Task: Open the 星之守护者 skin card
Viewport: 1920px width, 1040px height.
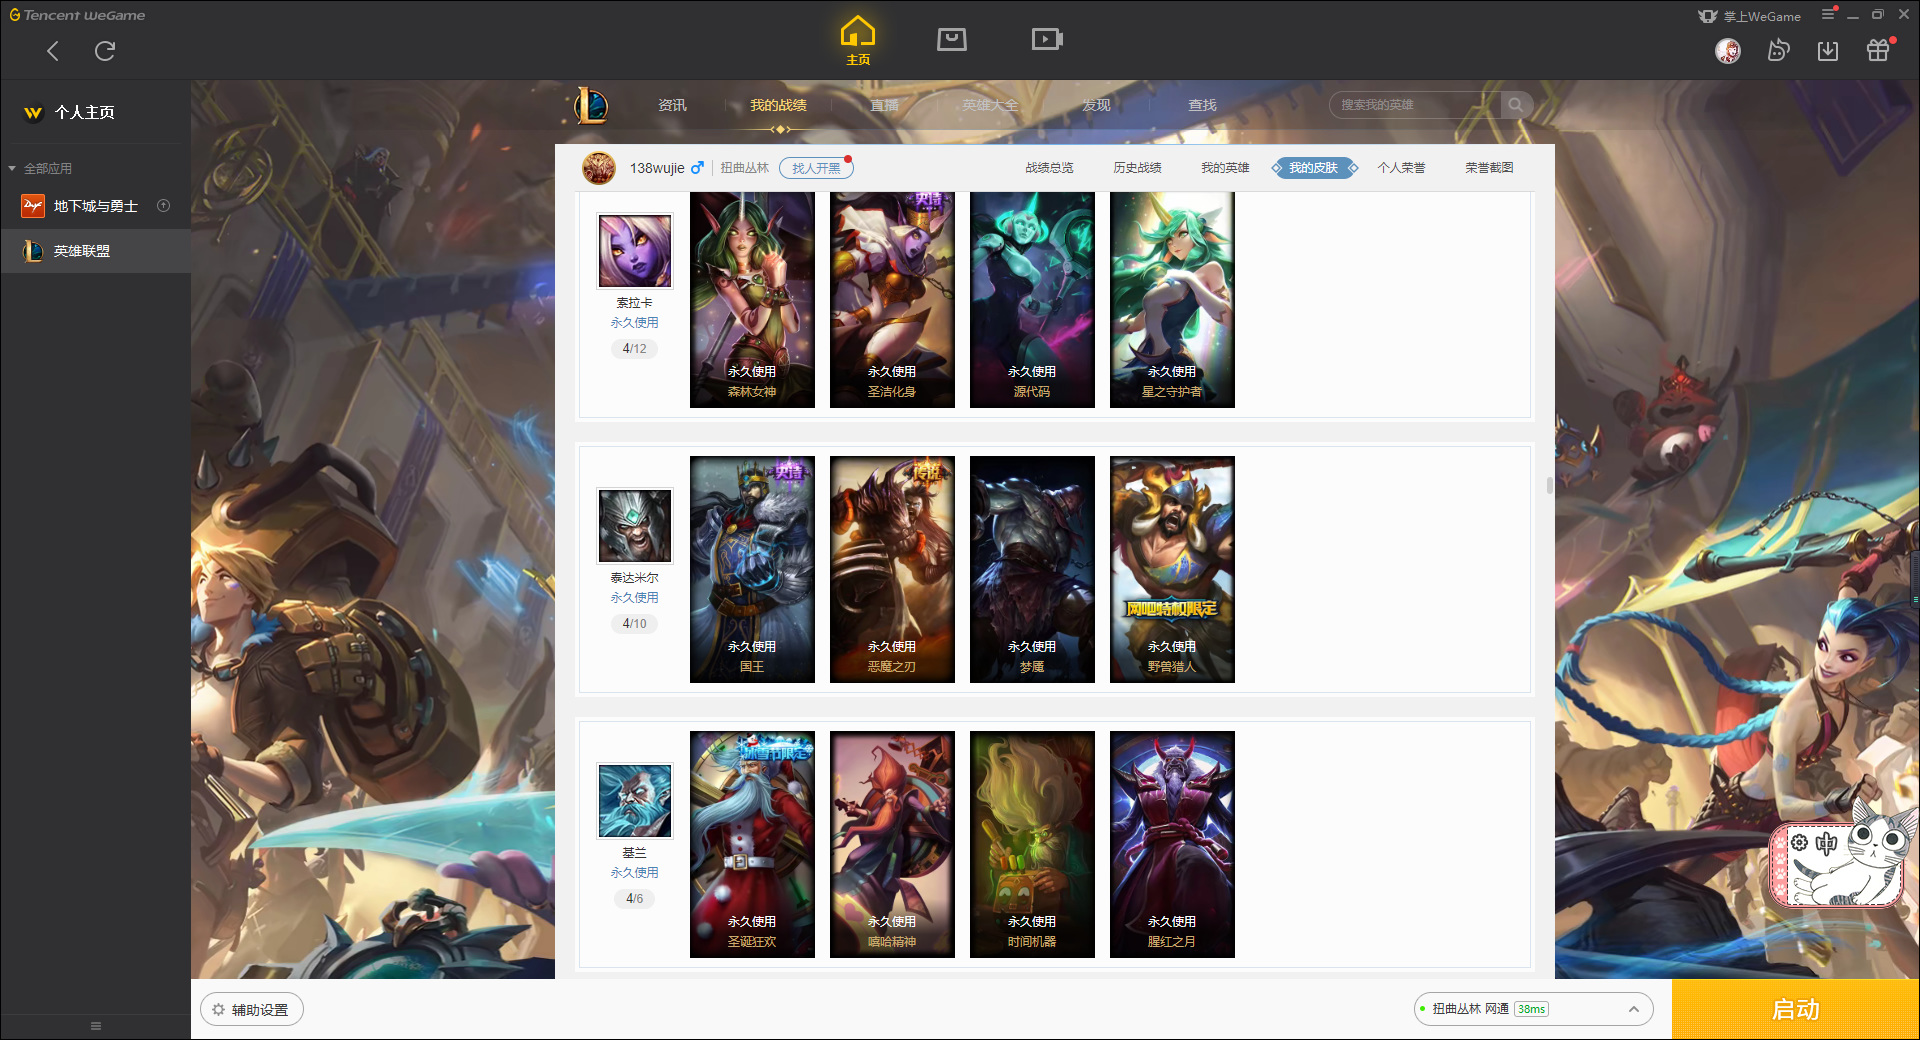Action: pos(1172,300)
